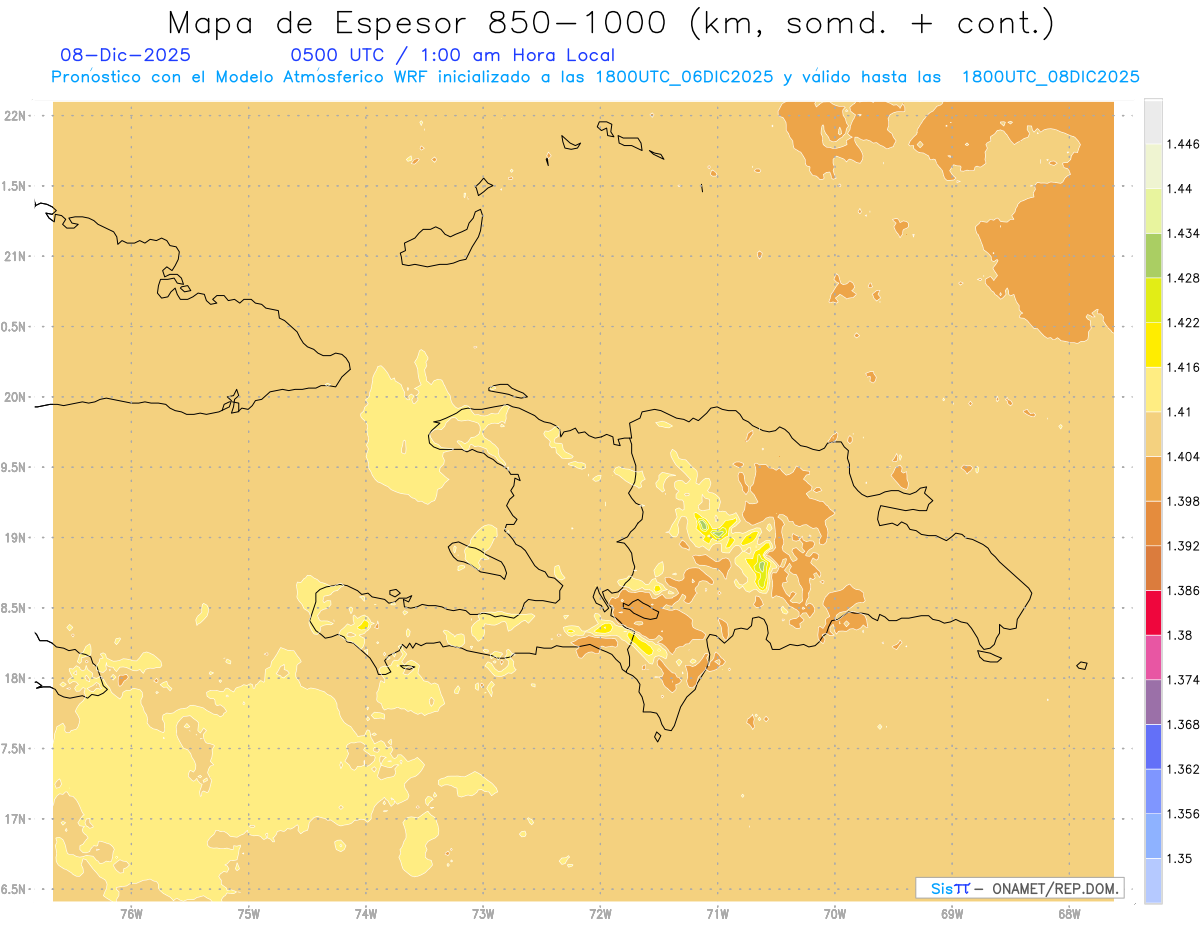Select the 21N latitude label
The image size is (1200, 927).
pyautogui.click(x=15, y=257)
